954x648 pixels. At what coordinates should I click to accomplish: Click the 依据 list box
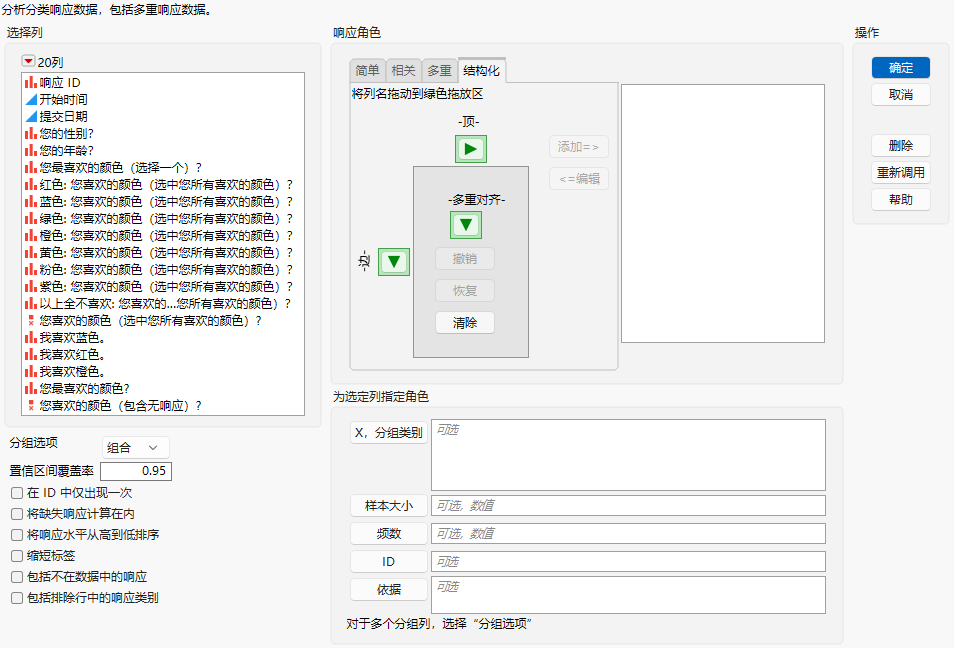click(x=628, y=595)
